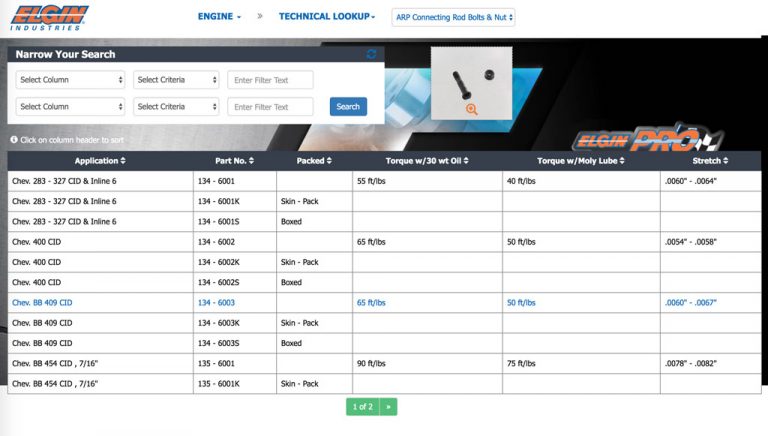Click the 65 ft/lbs value in the 134 - 6002 row
The height and width of the screenshot is (436, 768).
(371, 242)
